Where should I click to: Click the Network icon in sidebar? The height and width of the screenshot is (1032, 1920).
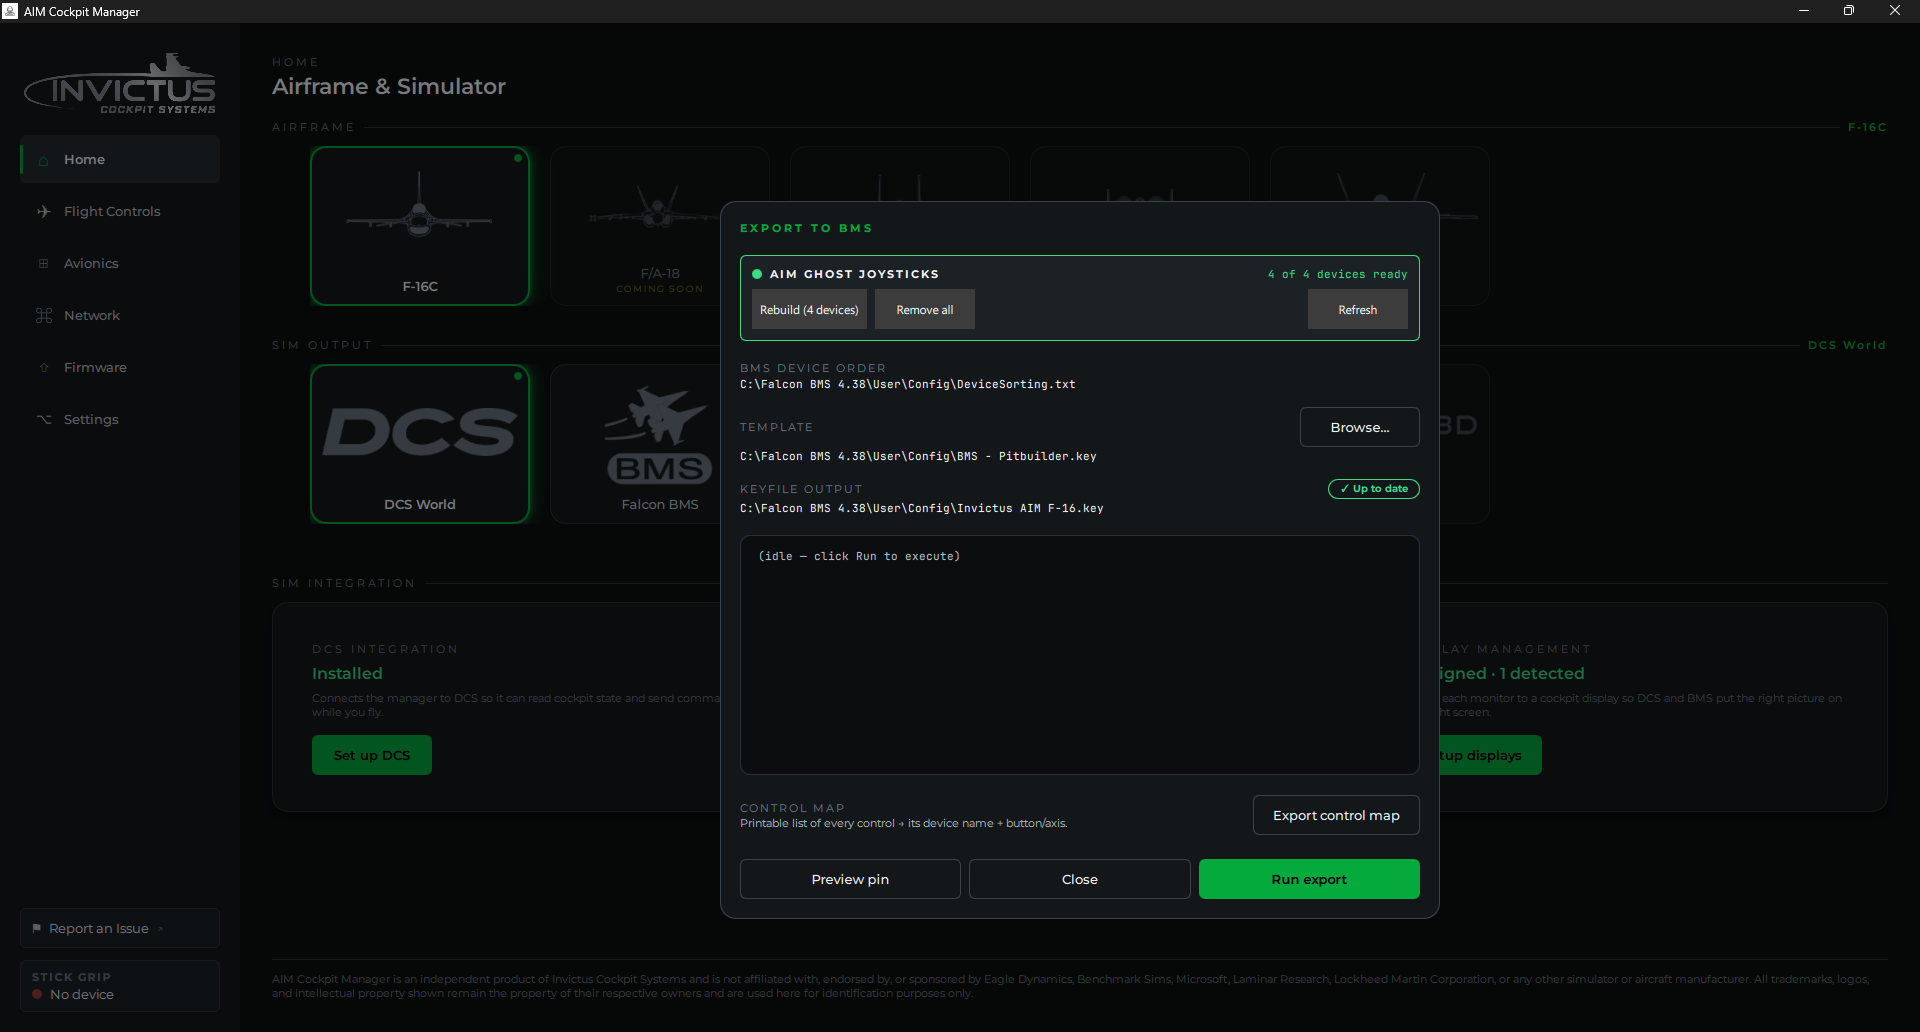coord(44,316)
